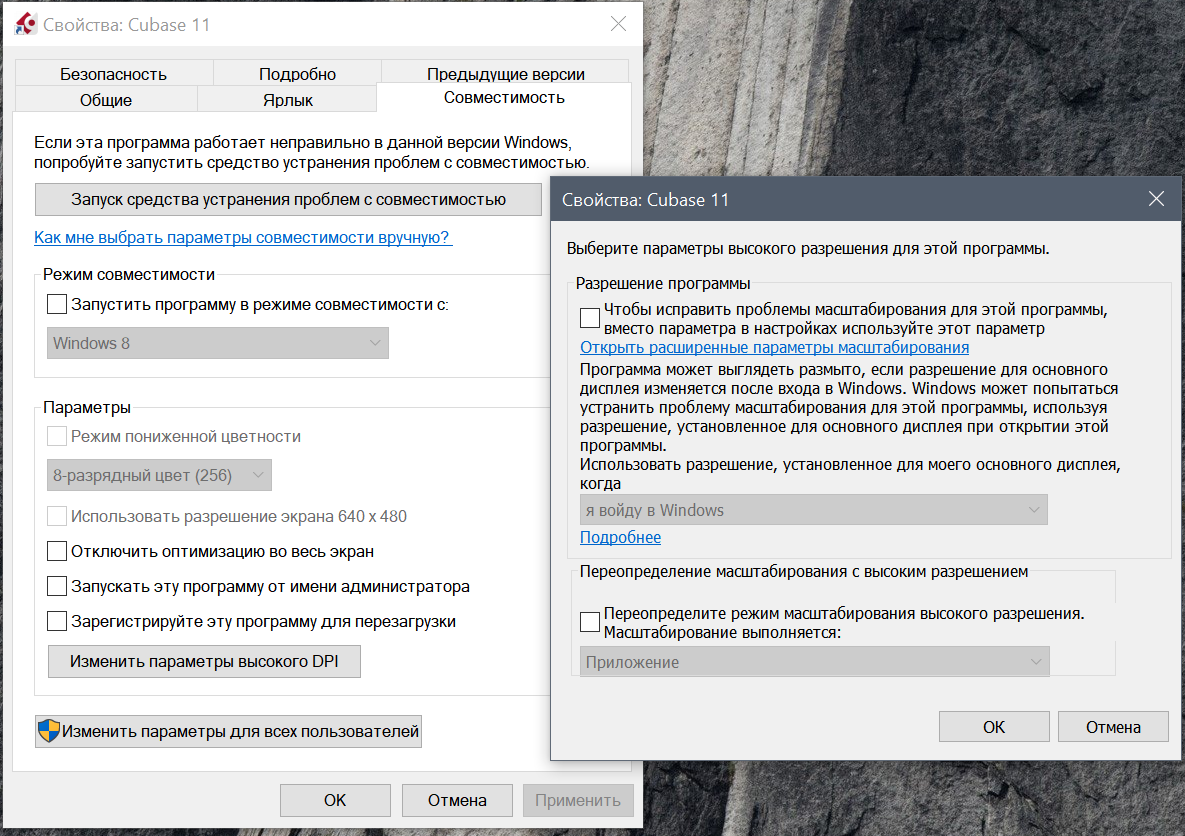Click Изменить параметры для всех пользователей
This screenshot has height=836, width=1185.
point(228,731)
